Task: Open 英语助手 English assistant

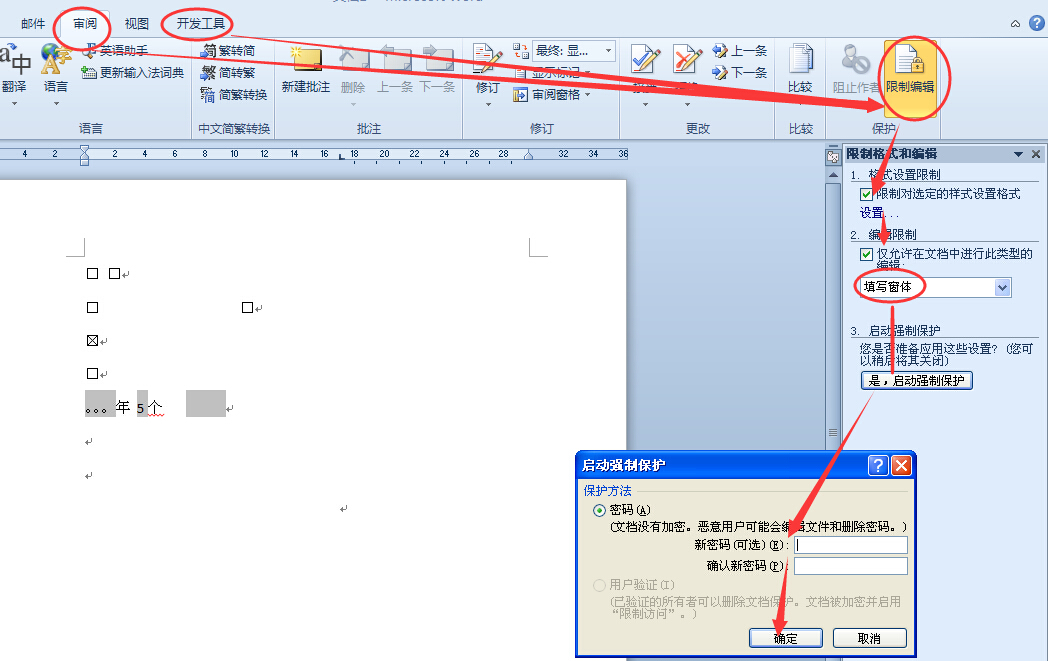Action: coord(115,51)
